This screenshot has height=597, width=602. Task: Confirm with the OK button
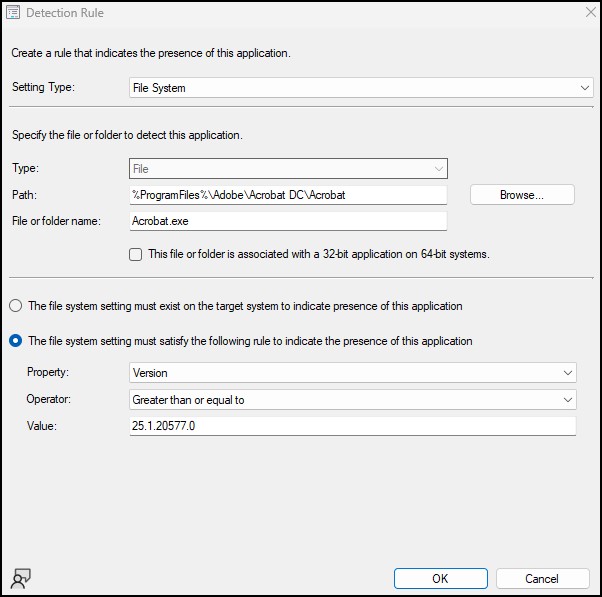(441, 579)
